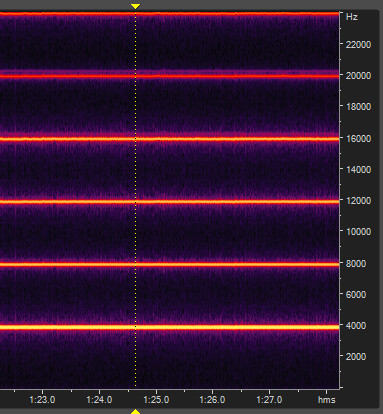Click the 1:26.0 mark on timeline
This screenshot has height=414, width=383.
tap(212, 400)
